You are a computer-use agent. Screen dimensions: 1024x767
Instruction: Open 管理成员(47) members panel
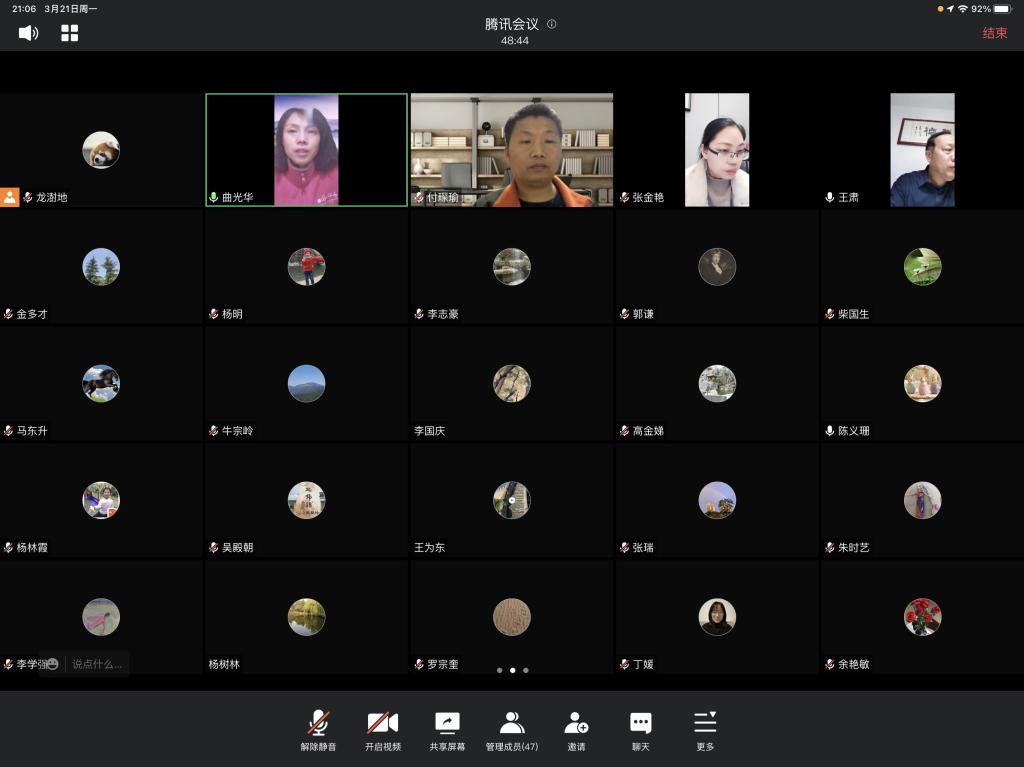point(512,730)
